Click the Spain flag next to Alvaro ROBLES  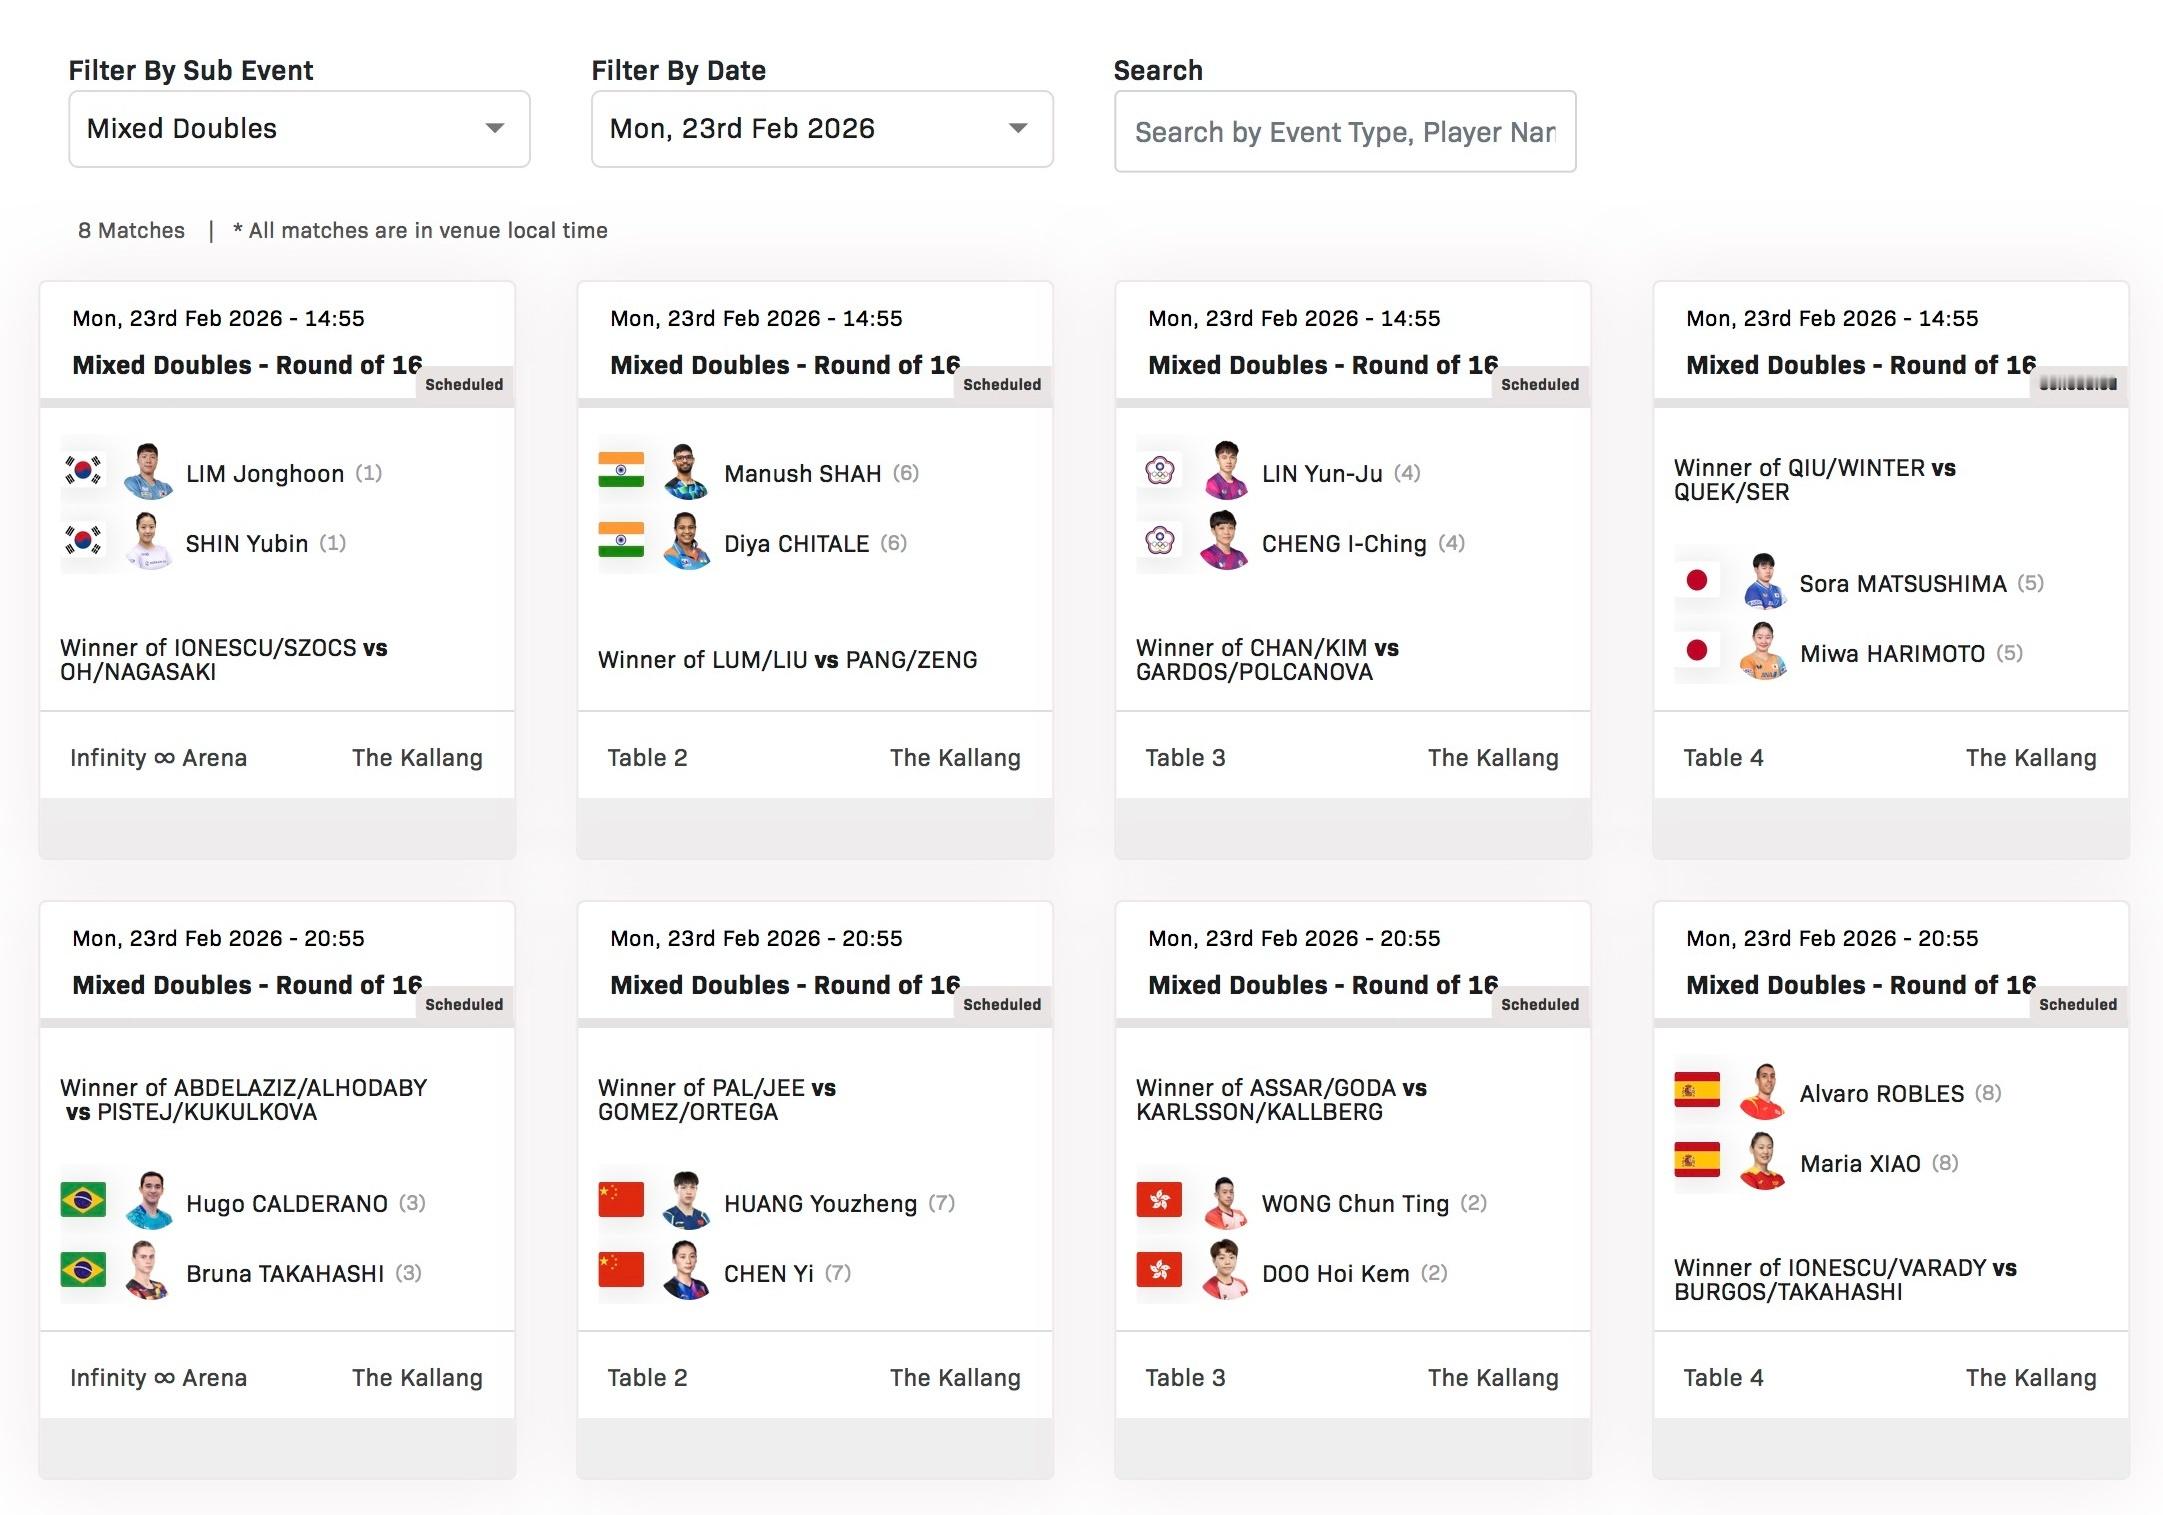tap(1697, 1090)
